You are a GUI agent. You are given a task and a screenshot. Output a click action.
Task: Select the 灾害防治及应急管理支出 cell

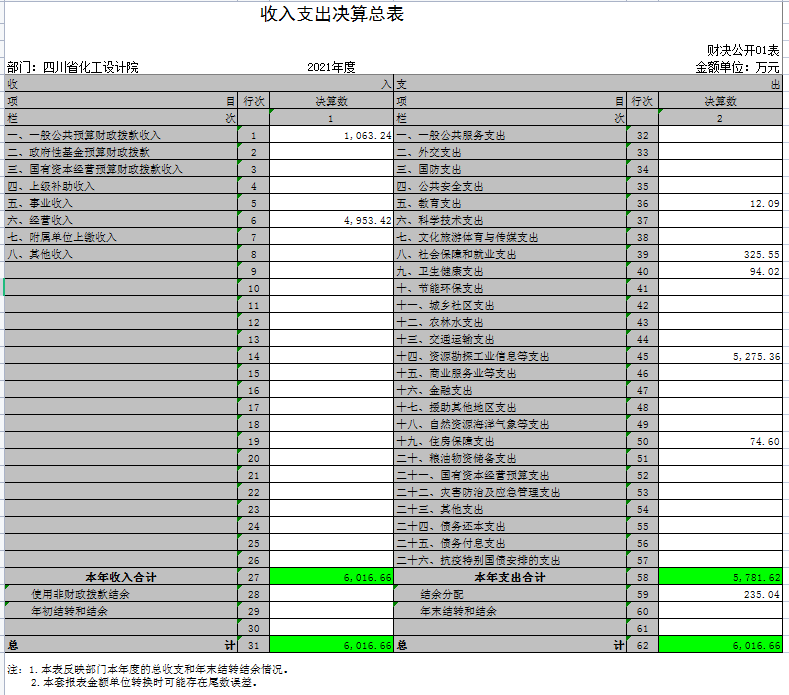[510, 492]
